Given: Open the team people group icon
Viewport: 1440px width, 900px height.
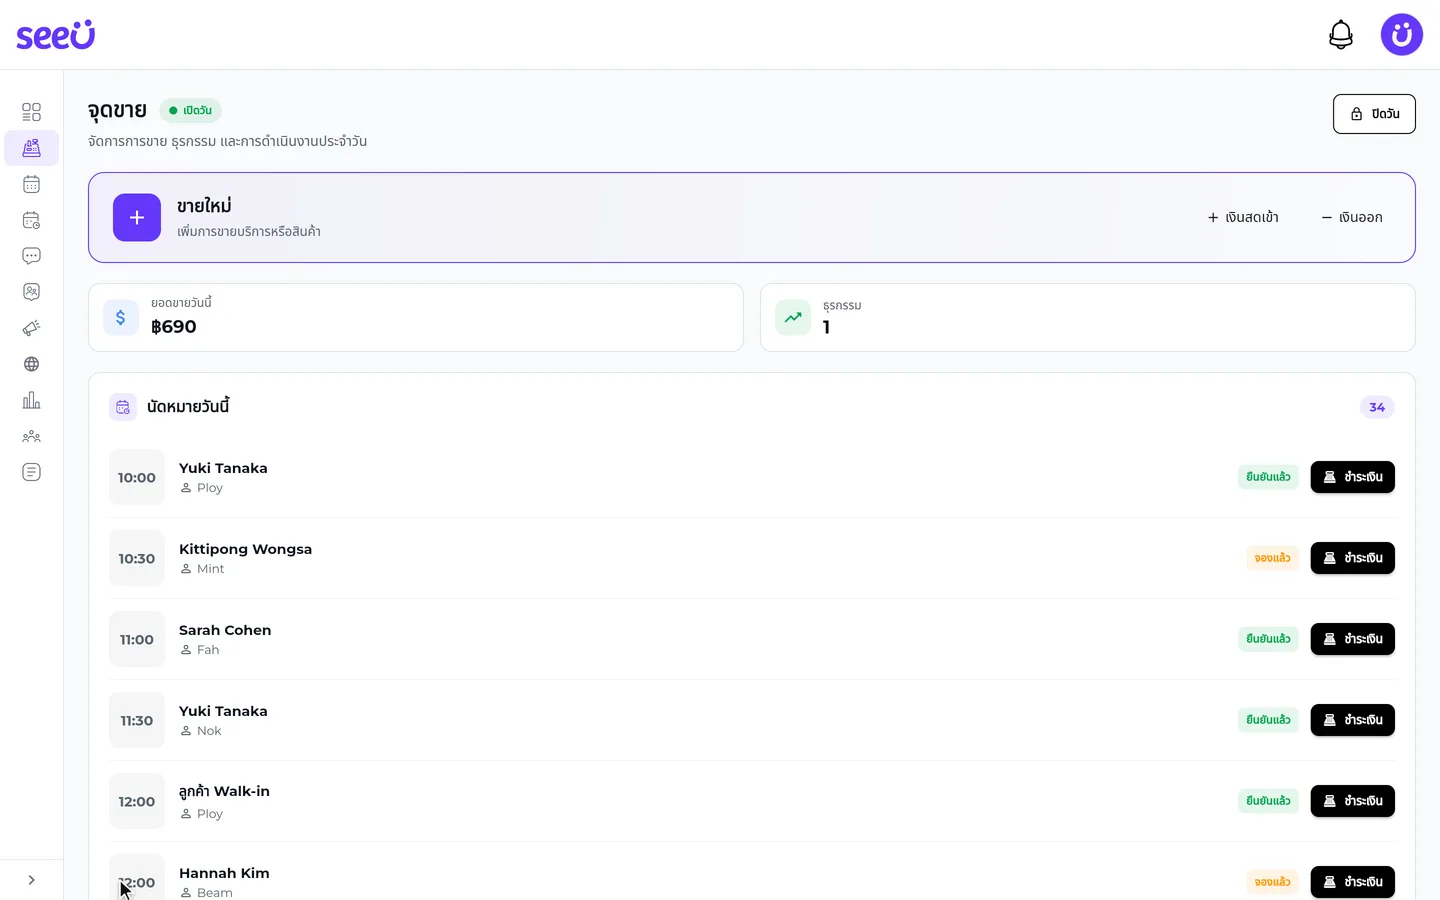Looking at the screenshot, I should pos(31,436).
